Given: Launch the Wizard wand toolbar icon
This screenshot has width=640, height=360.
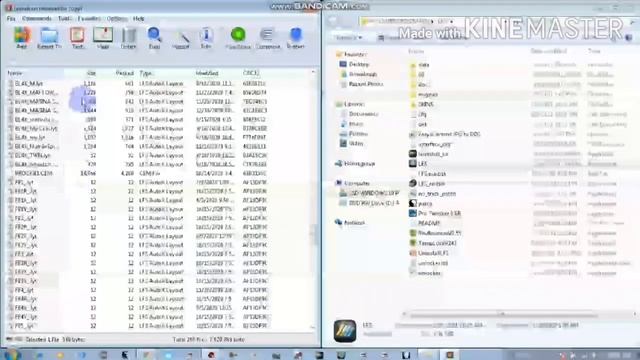Looking at the screenshot, I should 181,39.
